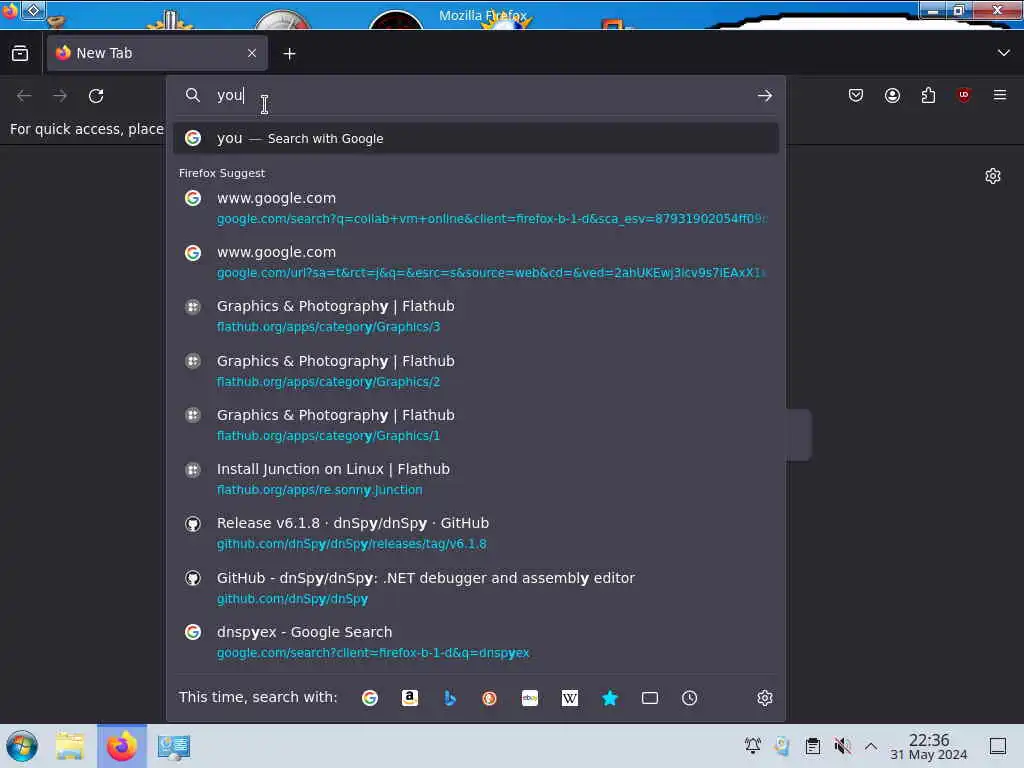Viewport: 1024px width, 768px height.
Task: Open the notifications bell in tray
Action: coord(752,745)
